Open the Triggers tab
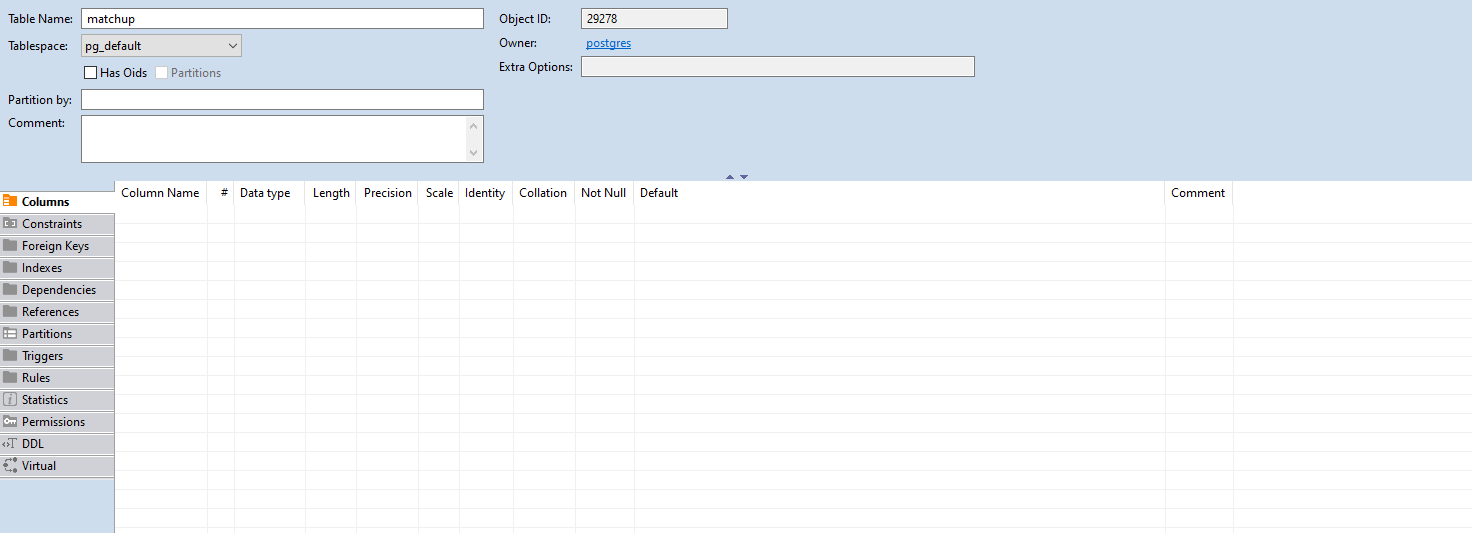Viewport: 1472px width, 533px height. 57,356
